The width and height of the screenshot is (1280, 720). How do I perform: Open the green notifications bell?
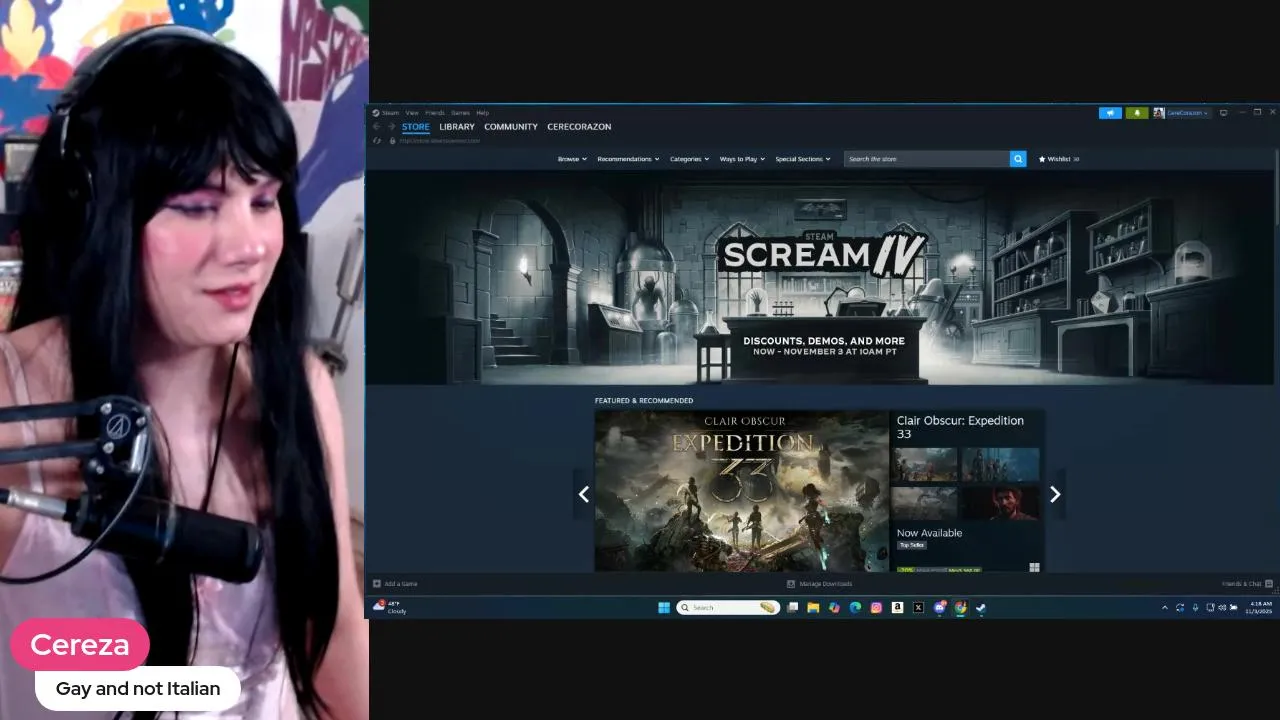coord(1137,113)
